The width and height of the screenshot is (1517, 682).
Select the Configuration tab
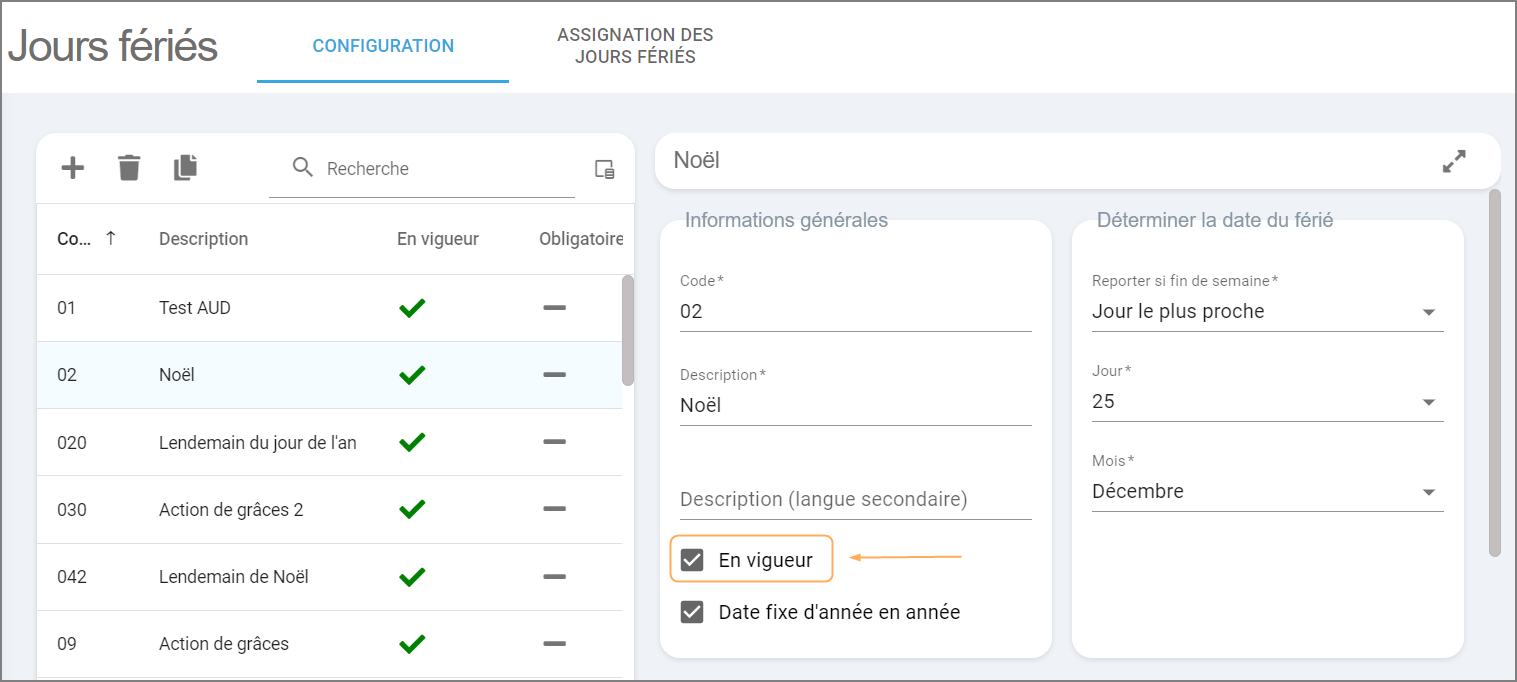(x=383, y=46)
